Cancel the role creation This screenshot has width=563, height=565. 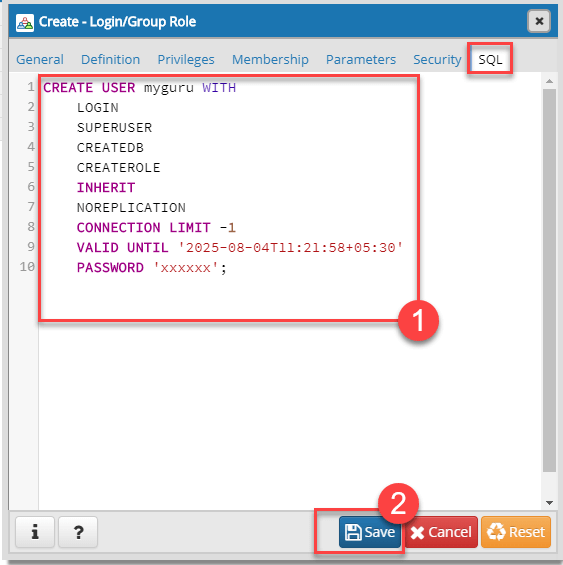coord(442,532)
